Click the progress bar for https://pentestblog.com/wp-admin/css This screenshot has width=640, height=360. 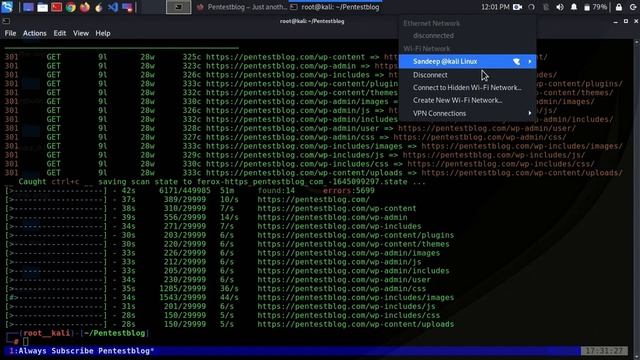[56, 289]
